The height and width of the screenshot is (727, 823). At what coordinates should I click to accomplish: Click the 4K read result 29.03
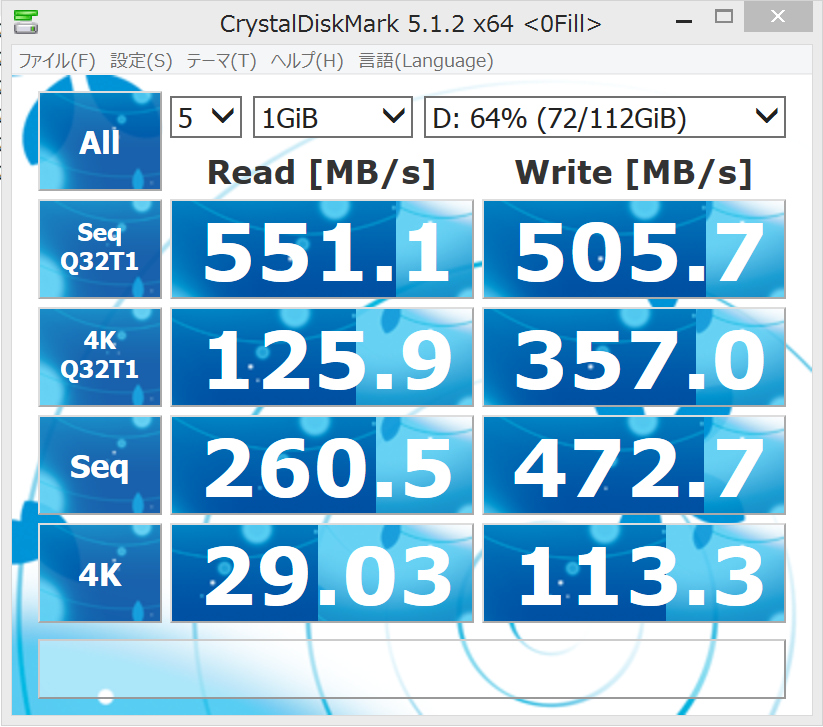(322, 573)
